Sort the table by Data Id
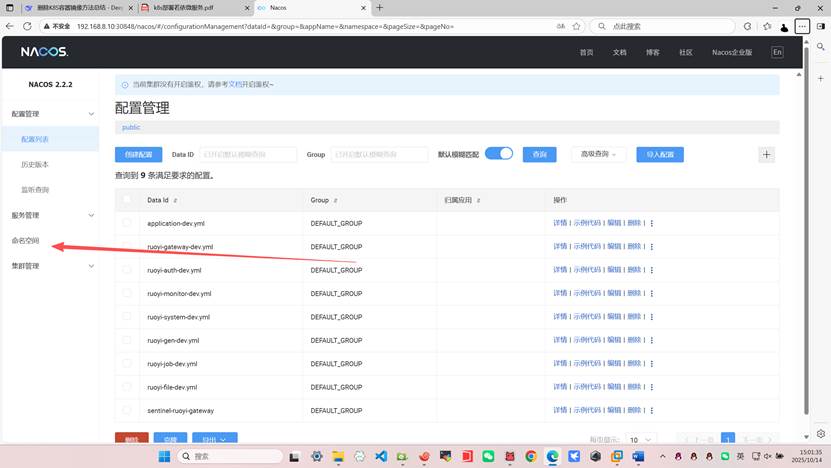 click(175, 200)
